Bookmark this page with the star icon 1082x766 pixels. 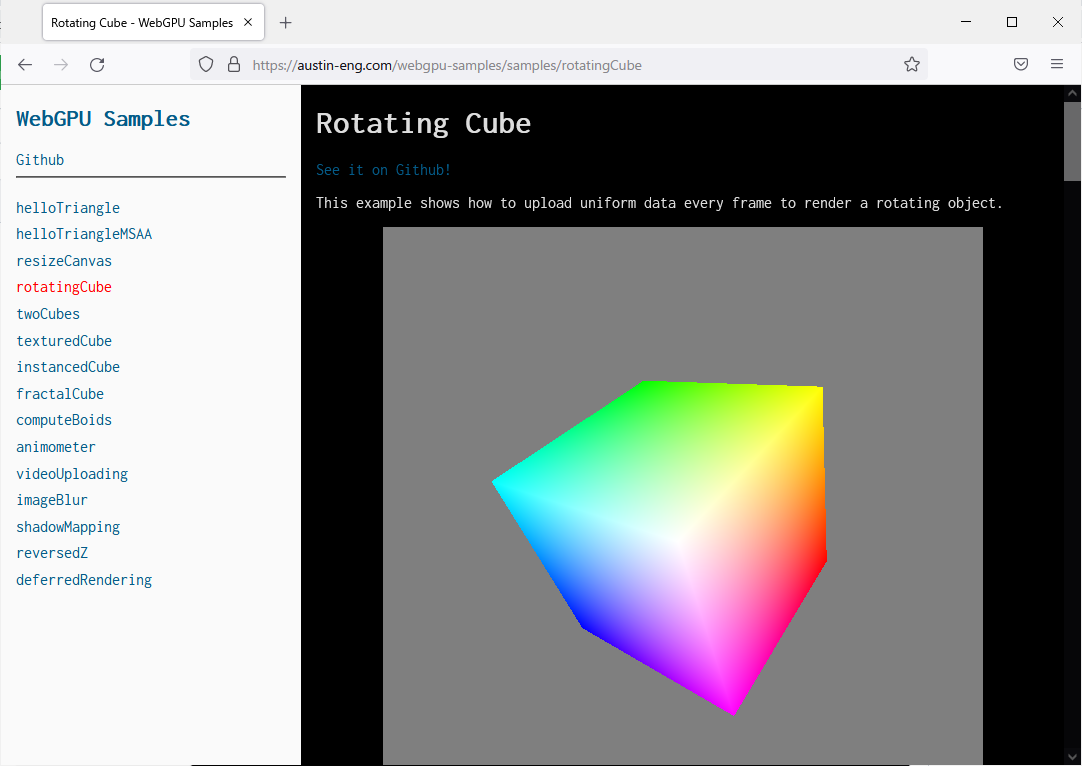click(911, 63)
